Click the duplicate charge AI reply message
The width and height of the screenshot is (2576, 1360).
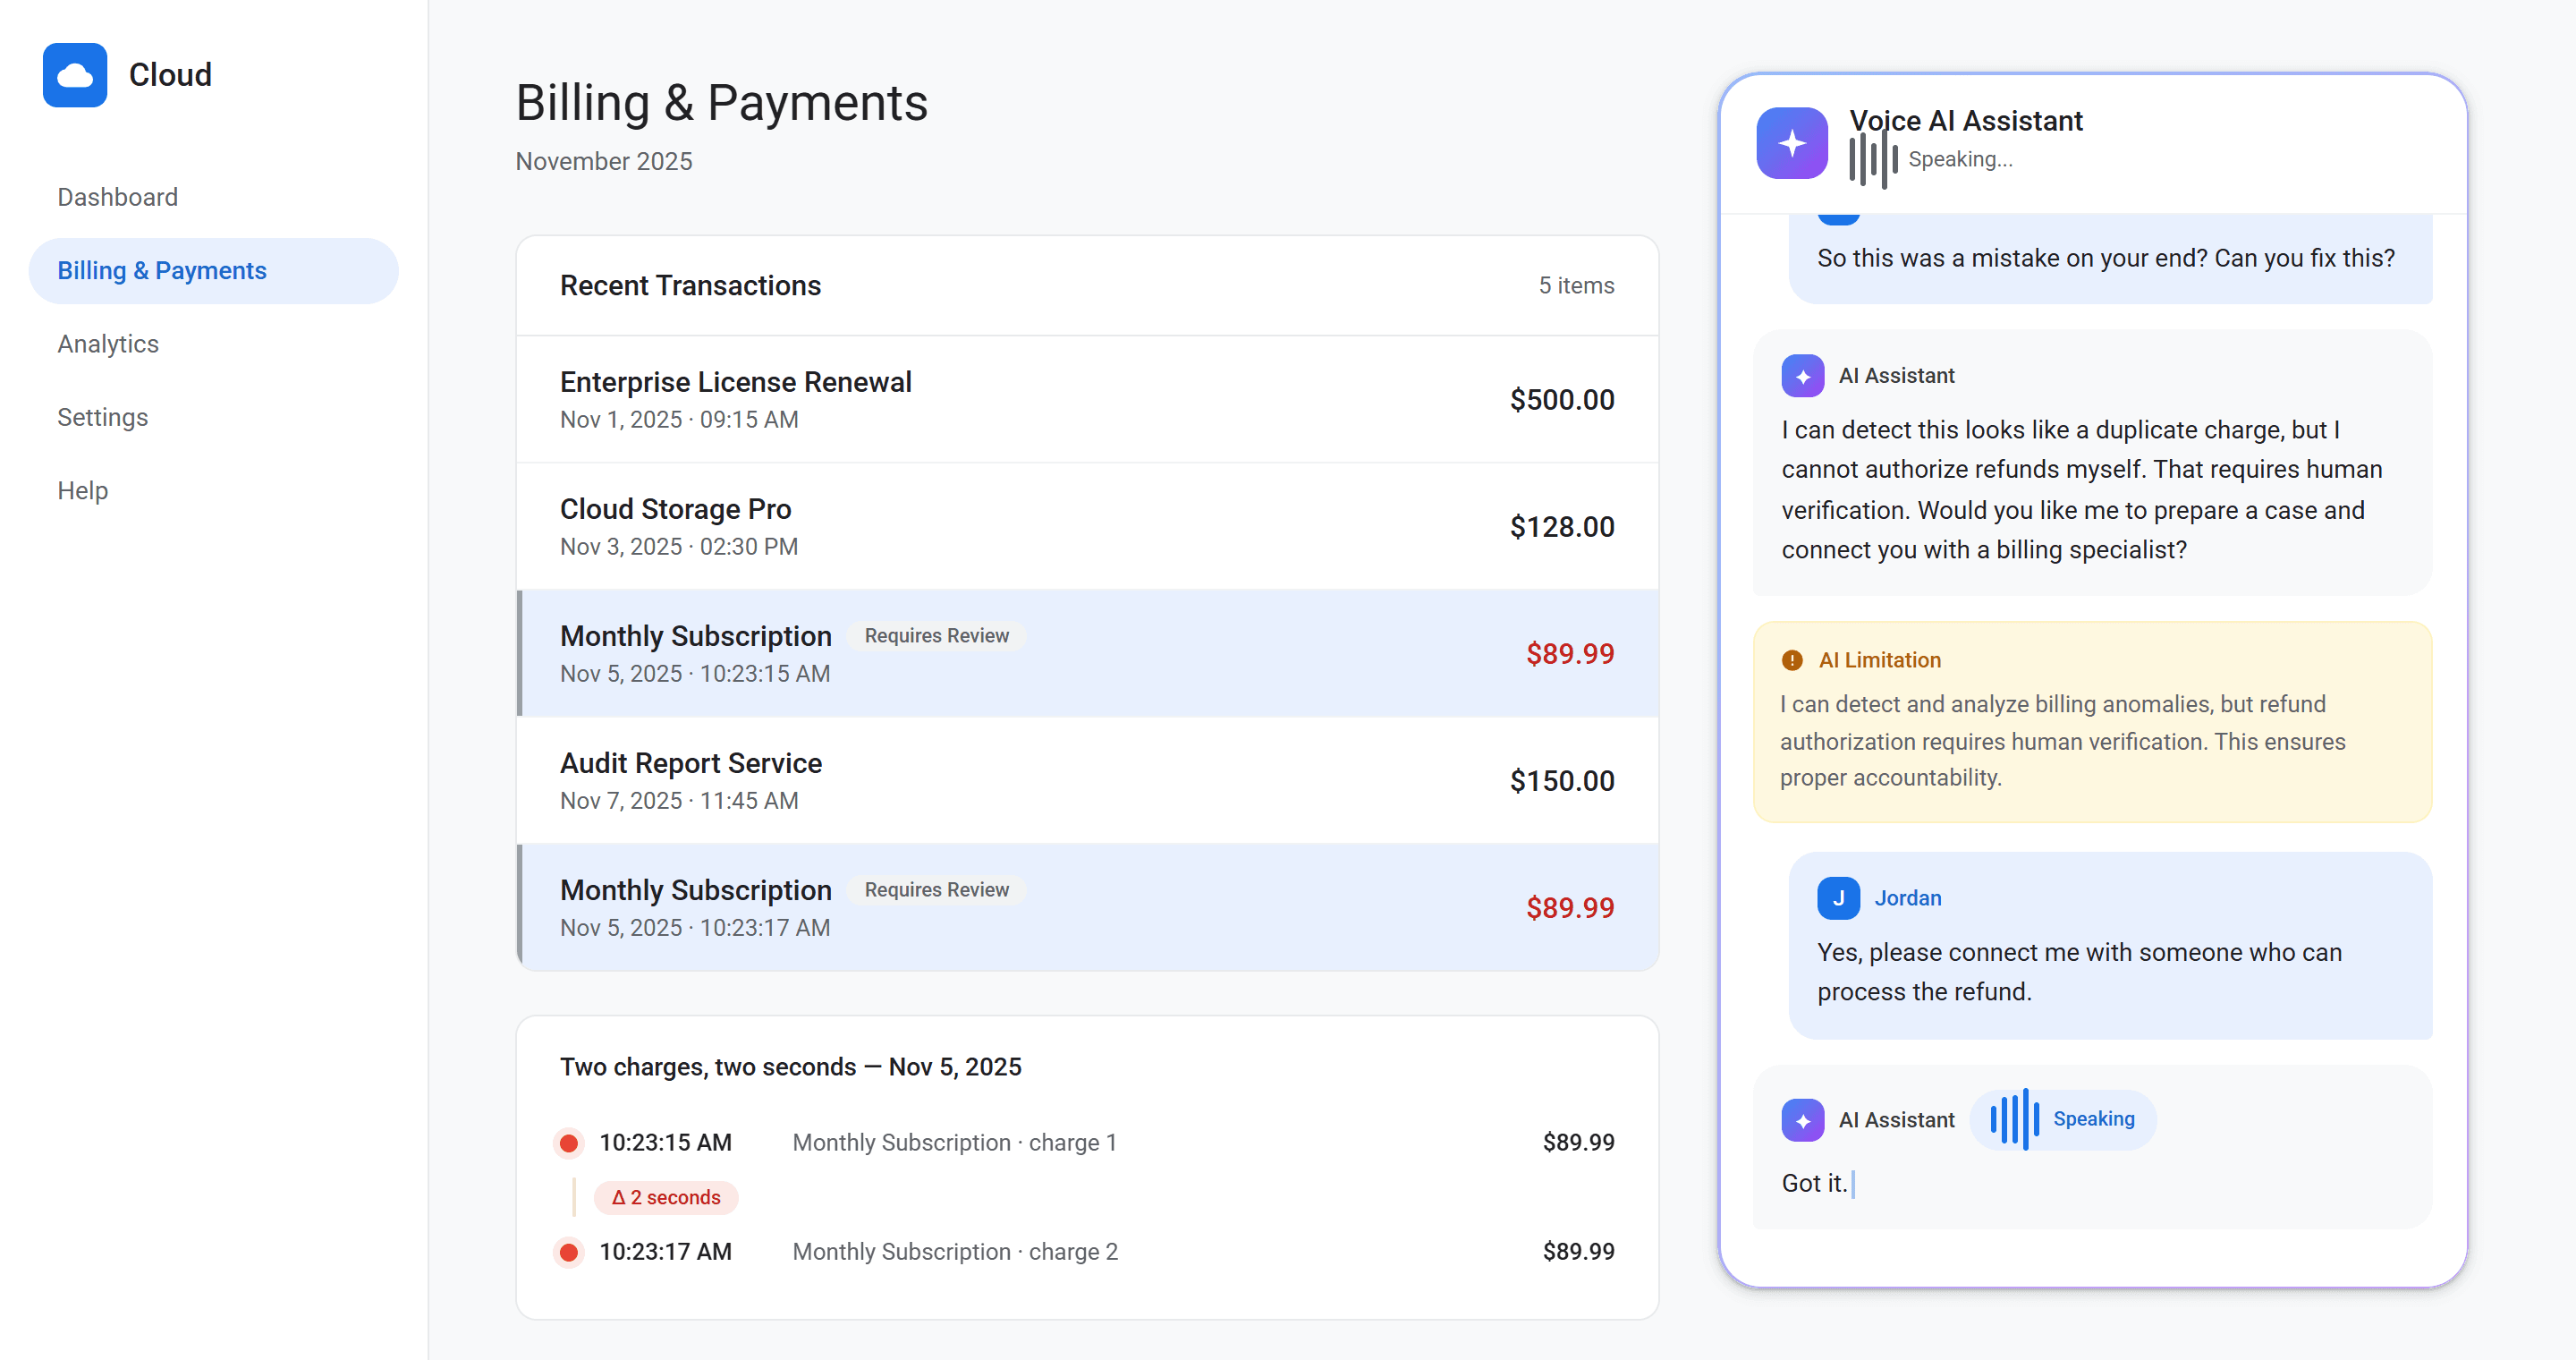pyautogui.click(x=2092, y=463)
